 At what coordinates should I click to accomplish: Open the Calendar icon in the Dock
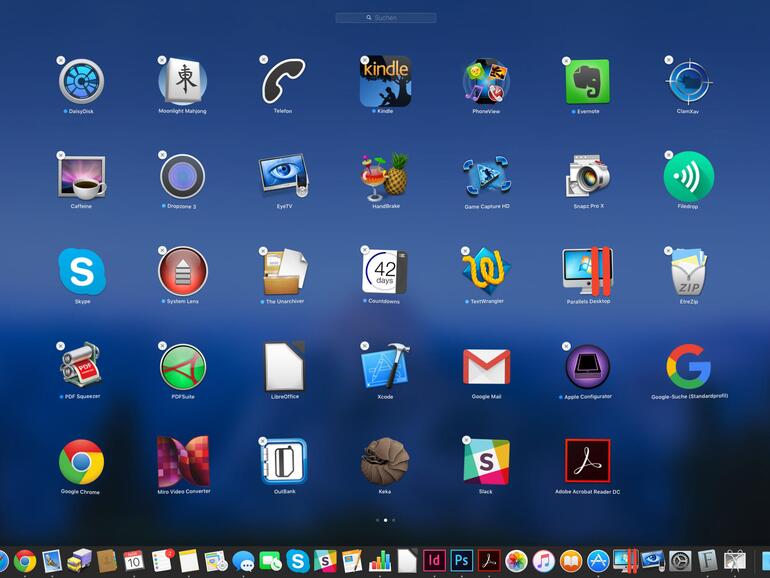tap(134, 561)
